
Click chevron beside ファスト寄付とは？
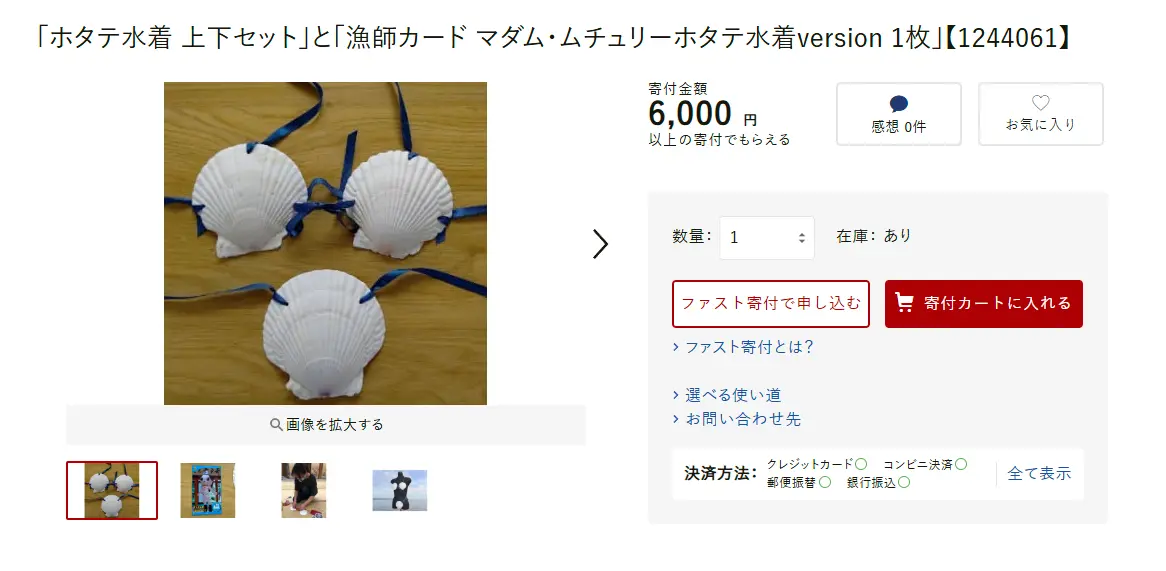[x=675, y=347]
